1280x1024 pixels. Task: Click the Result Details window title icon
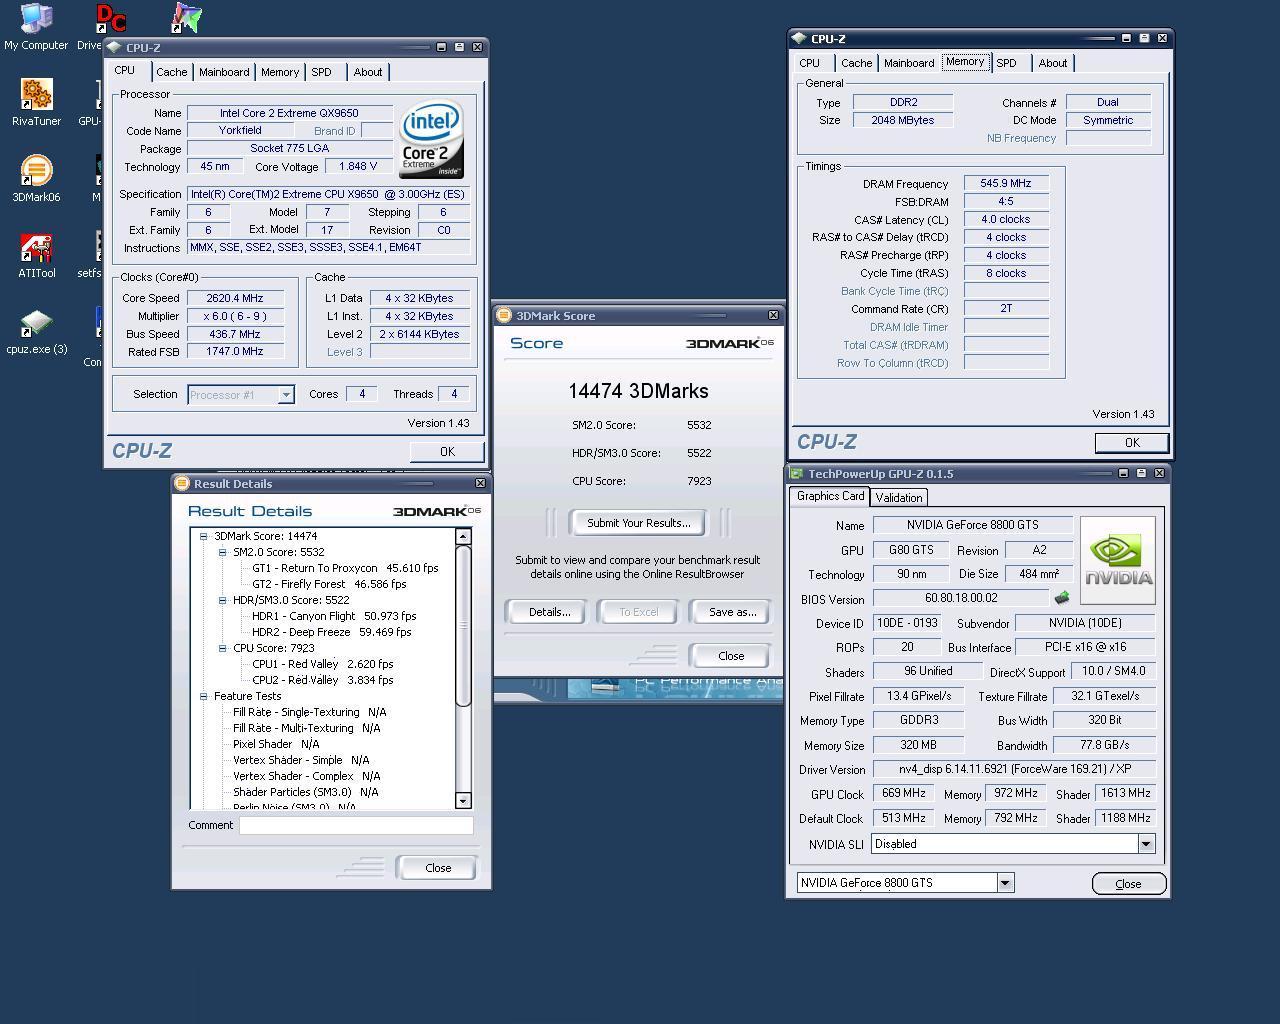click(x=182, y=483)
